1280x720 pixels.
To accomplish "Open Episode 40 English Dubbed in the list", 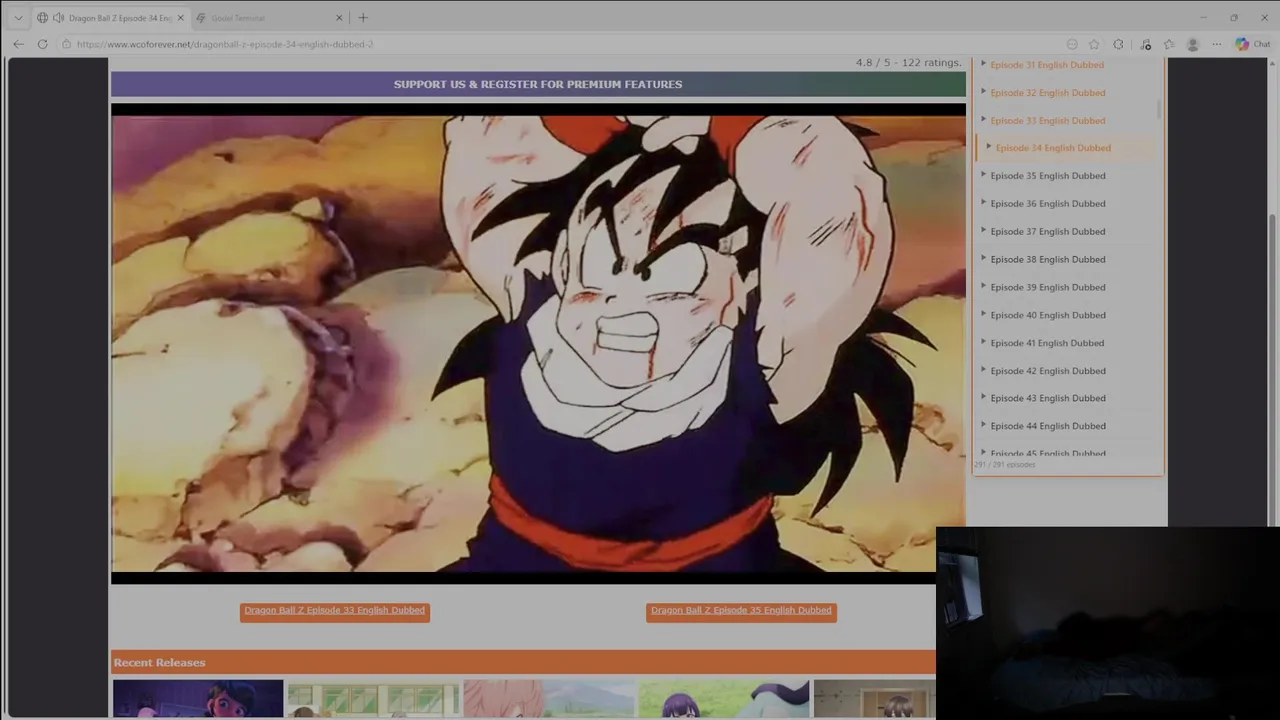I will coord(1047,316).
